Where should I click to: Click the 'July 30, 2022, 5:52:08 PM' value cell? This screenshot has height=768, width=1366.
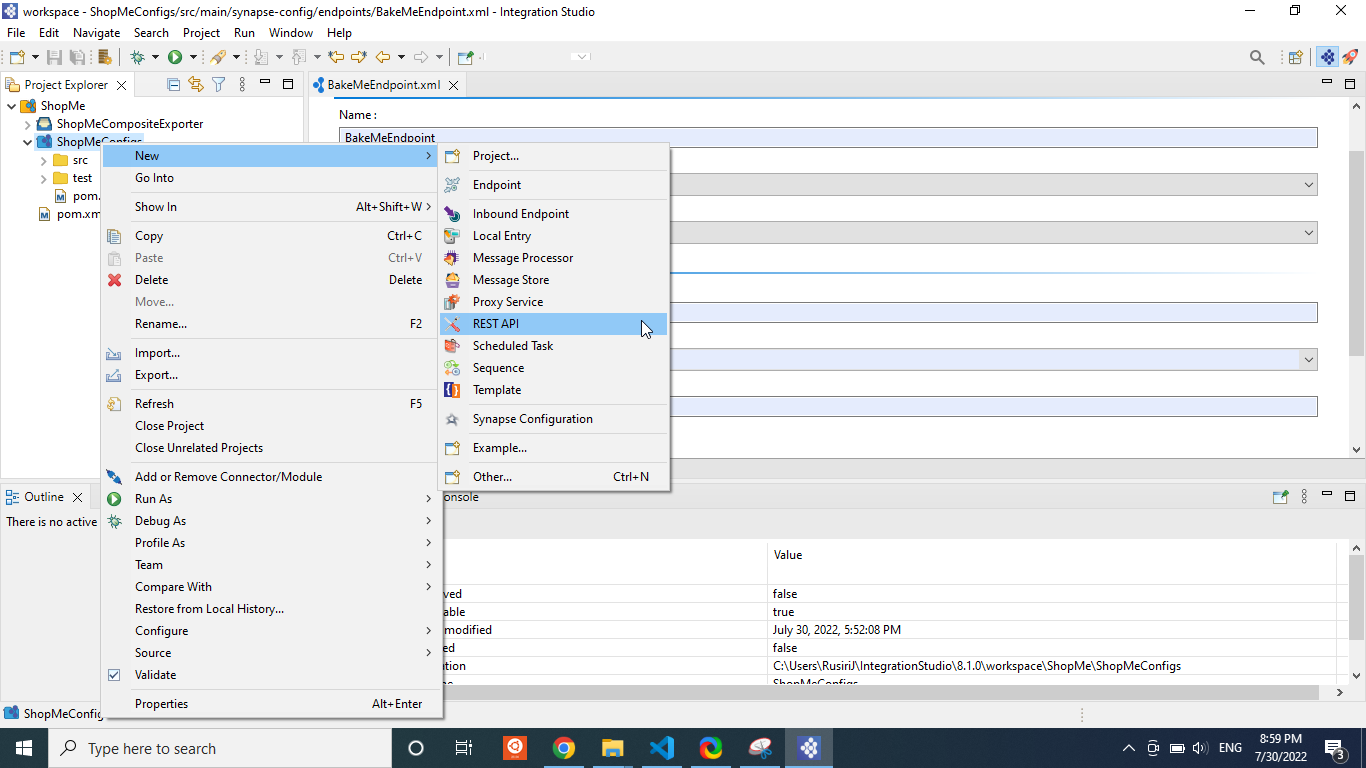pyautogui.click(x=1052, y=630)
